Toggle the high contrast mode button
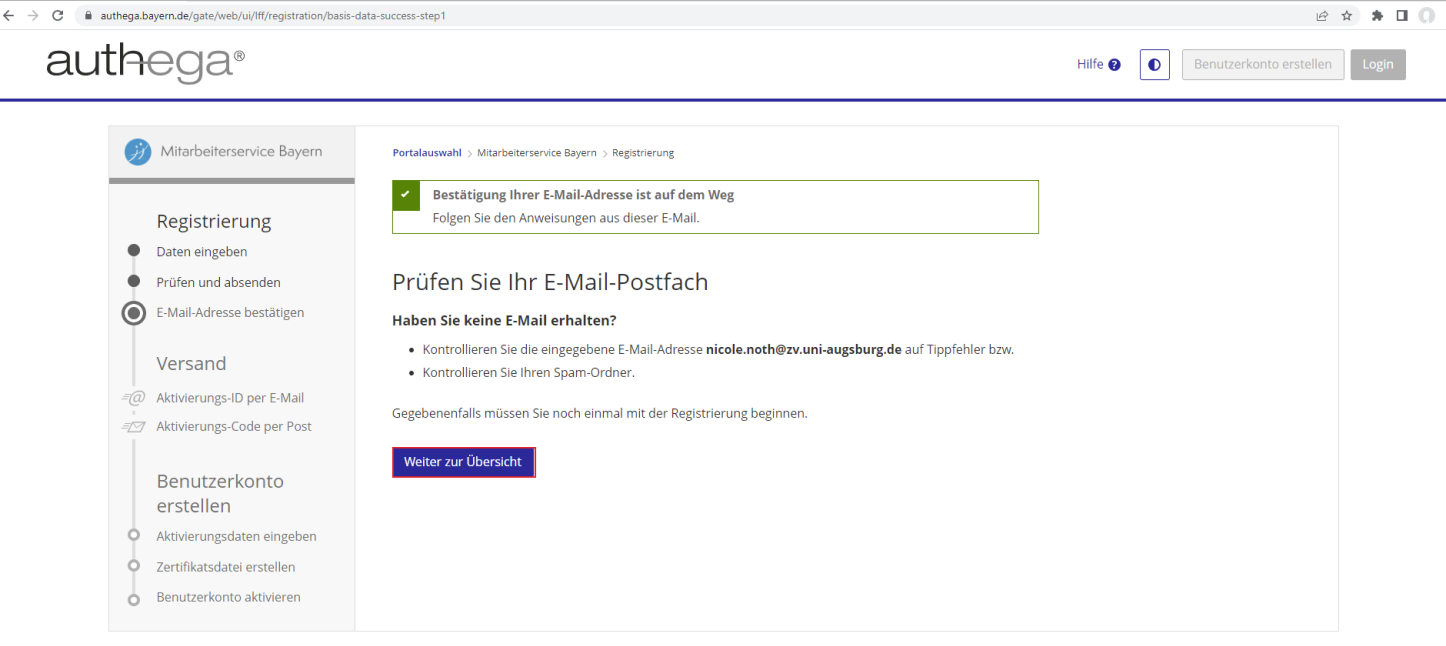The image size is (1446, 646). (x=1155, y=65)
